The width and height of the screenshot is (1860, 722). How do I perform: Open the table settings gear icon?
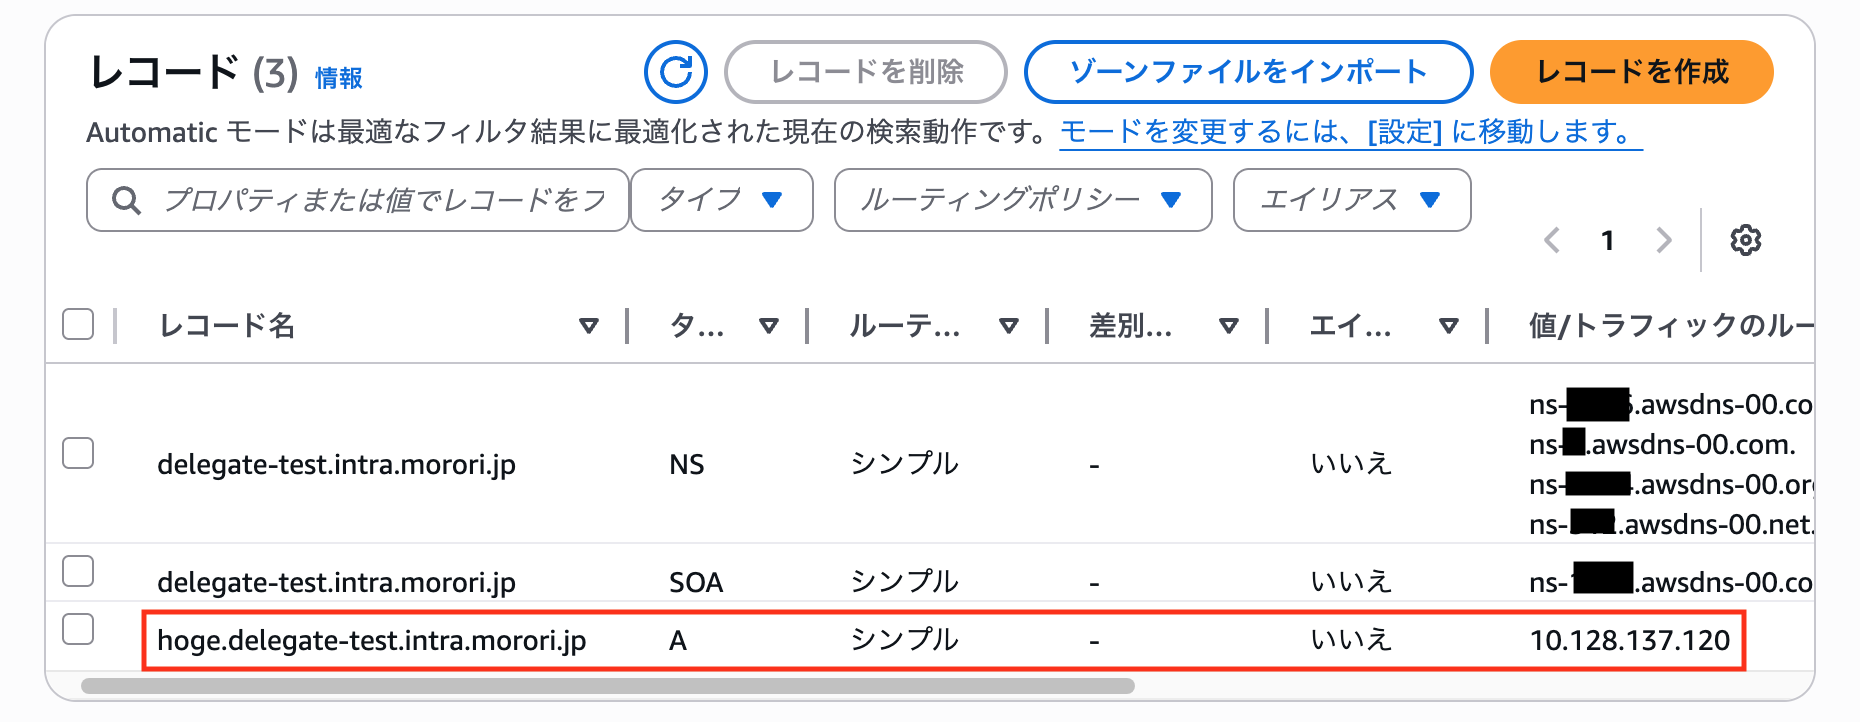1746,239
